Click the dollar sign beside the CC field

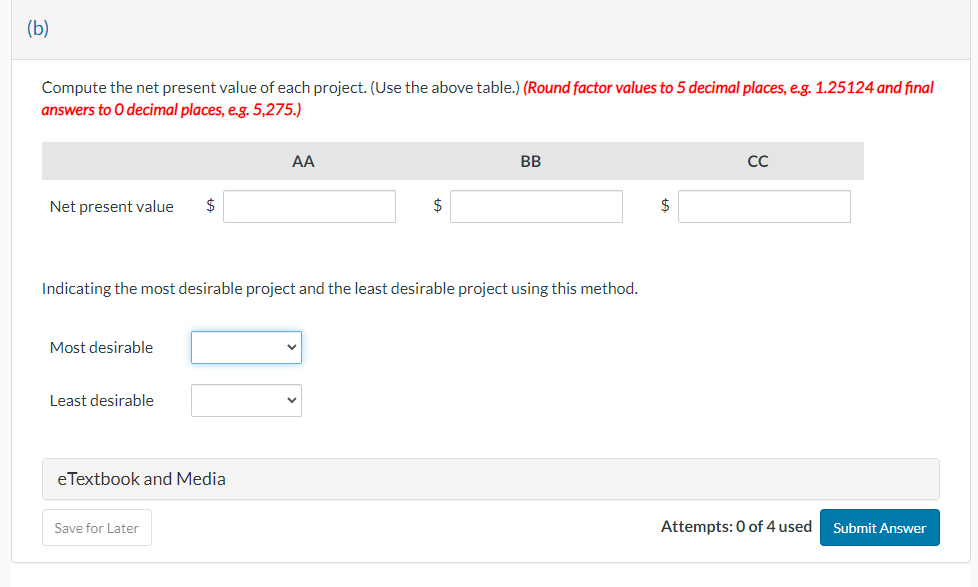pos(665,206)
